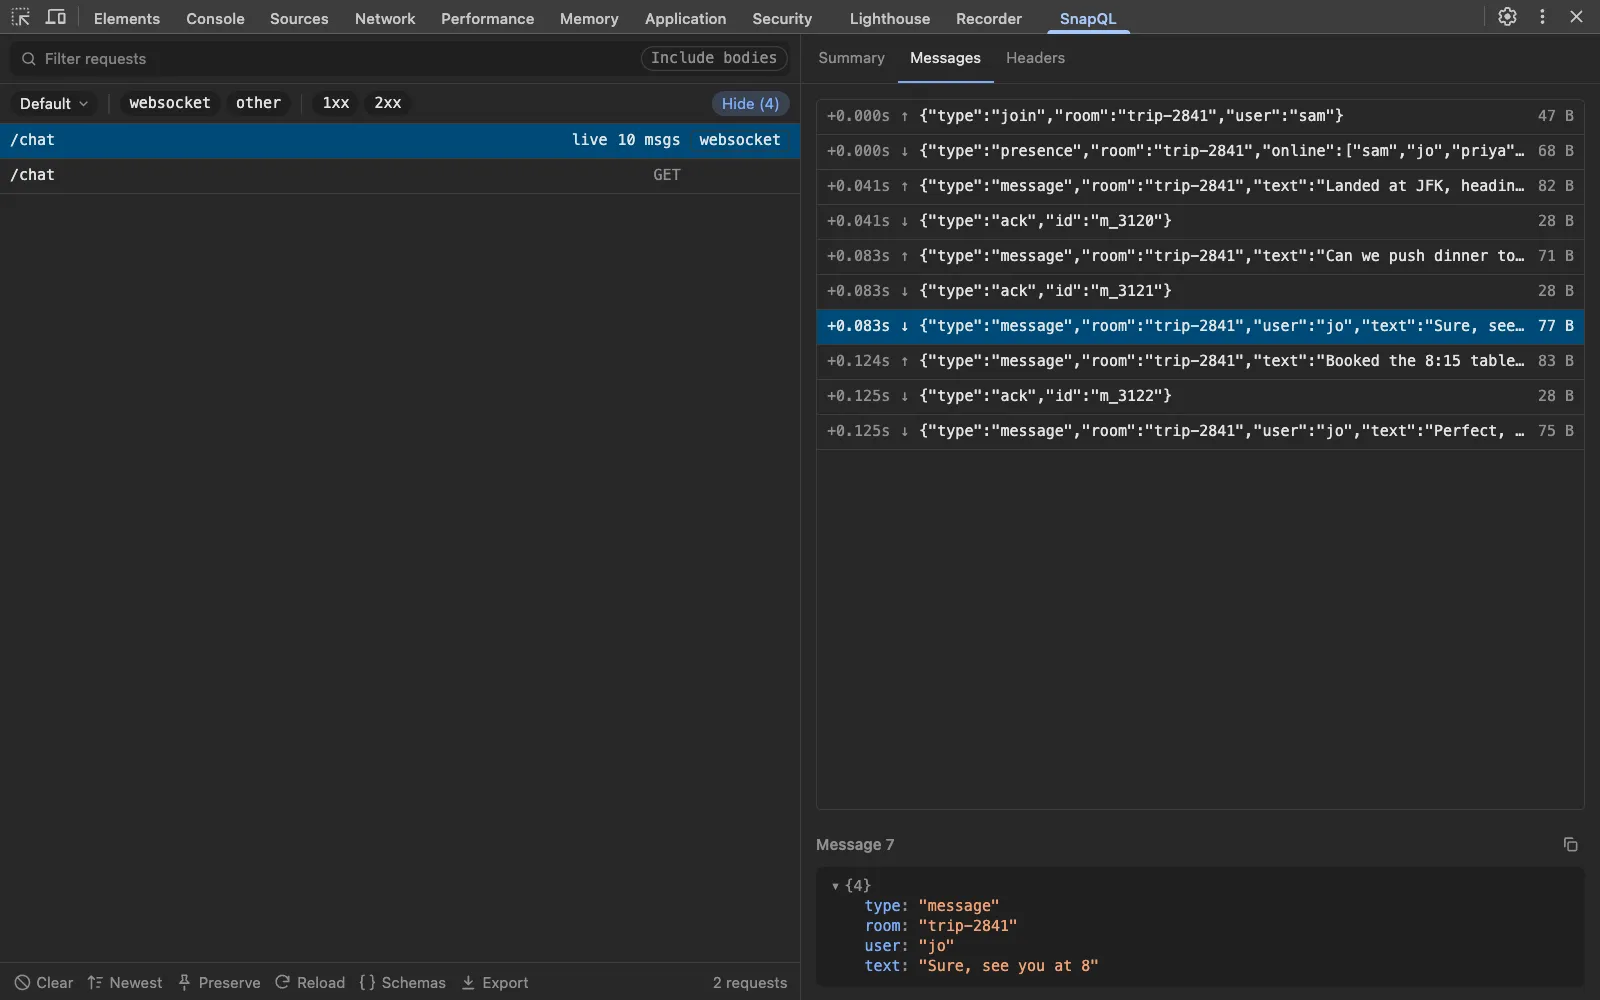1600x1000 pixels.
Task: Select the /chat websocket request row
Action: coord(400,141)
